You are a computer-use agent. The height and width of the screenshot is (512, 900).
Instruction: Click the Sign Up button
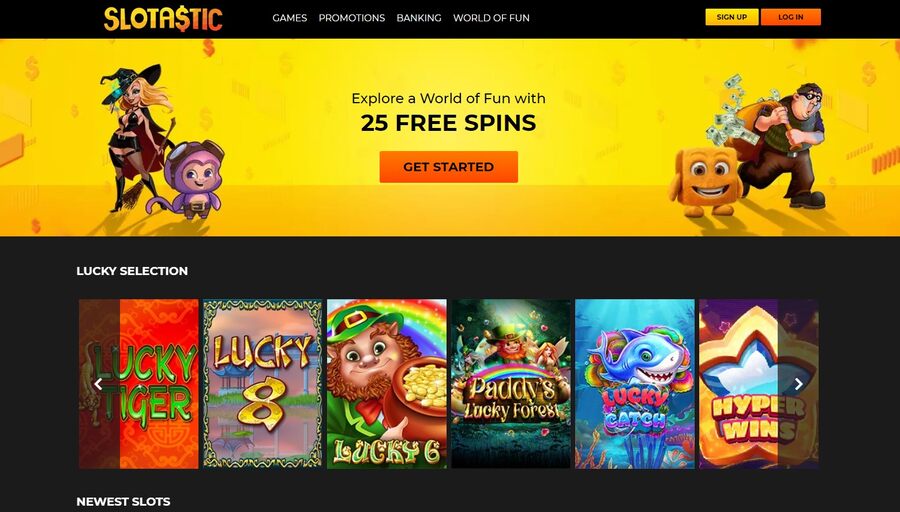point(732,17)
